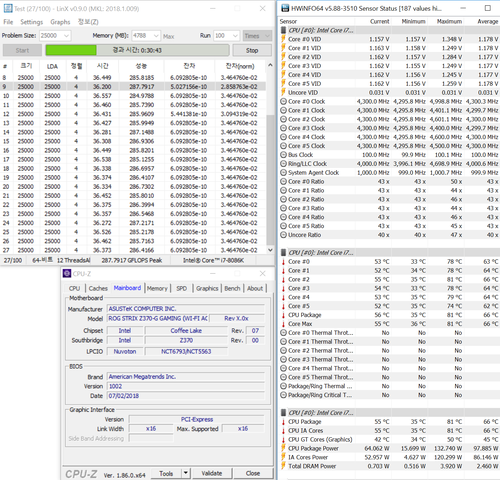The image size is (500, 480).
Task: Switch to the About tab in CPU-Z
Action: (x=255, y=288)
